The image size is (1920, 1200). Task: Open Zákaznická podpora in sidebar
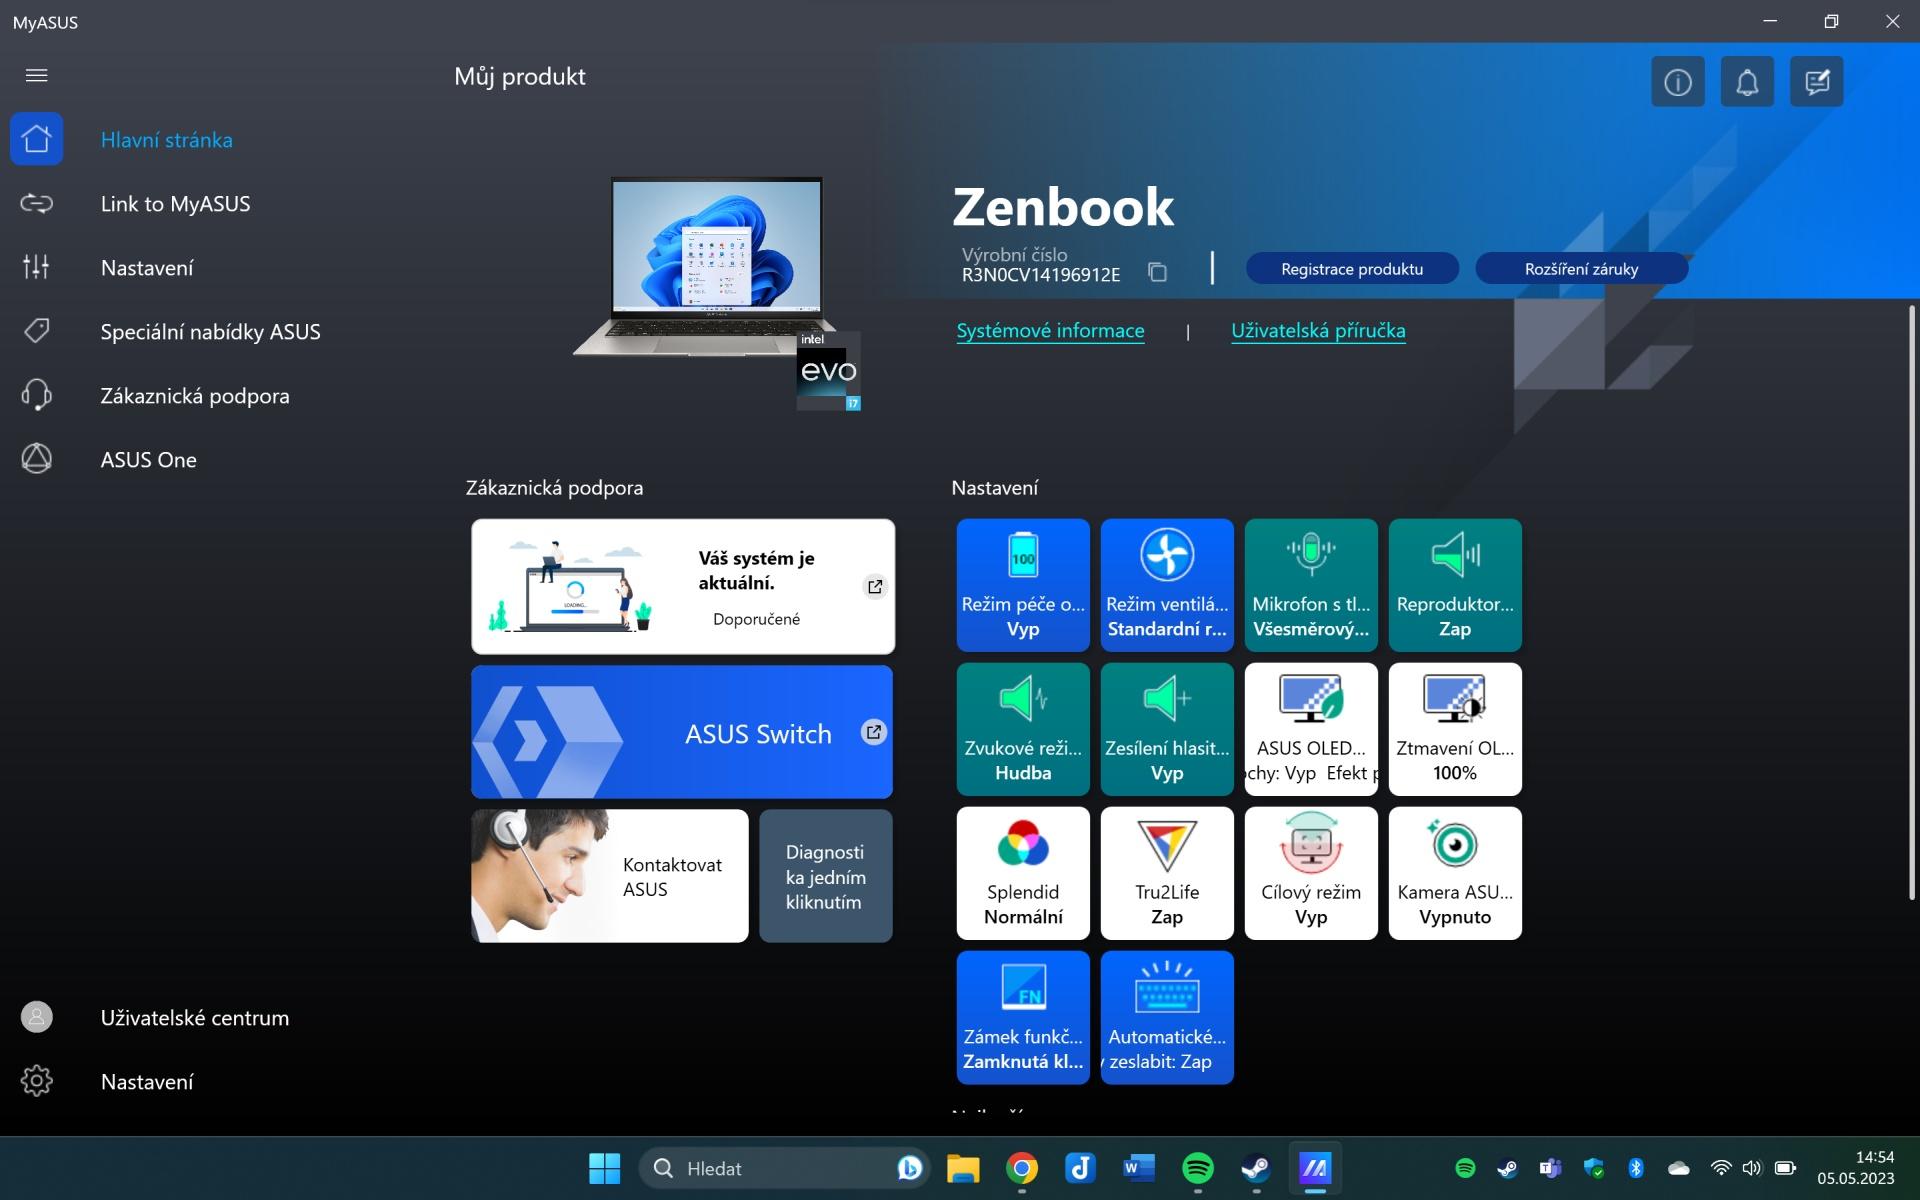click(x=195, y=396)
